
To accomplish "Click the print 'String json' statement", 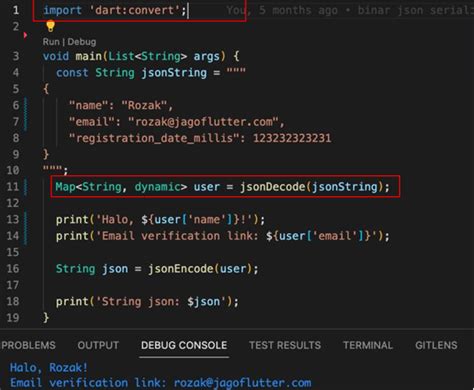I will 147,302.
